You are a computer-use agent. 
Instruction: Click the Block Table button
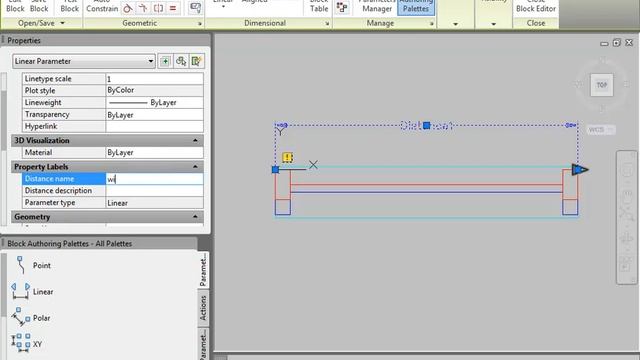click(319, 7)
